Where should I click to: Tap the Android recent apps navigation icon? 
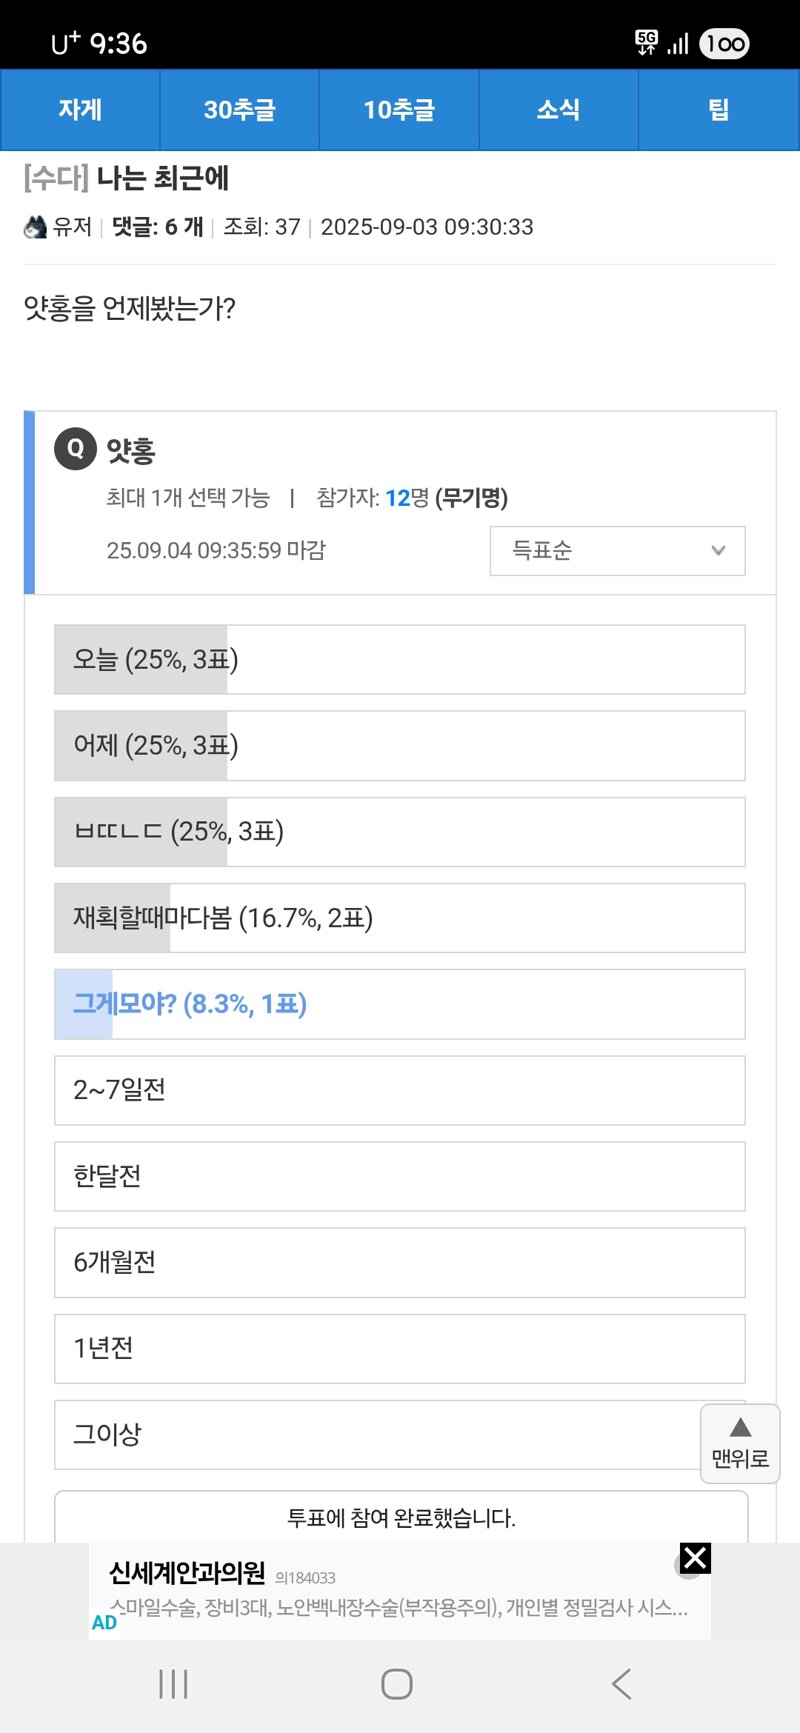(173, 1684)
